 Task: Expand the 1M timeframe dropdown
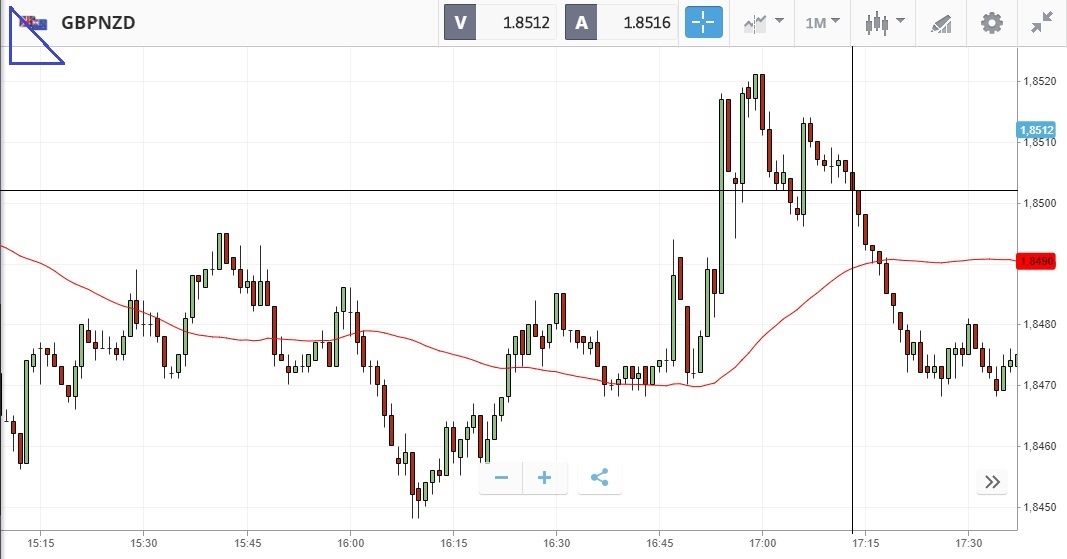(x=822, y=22)
